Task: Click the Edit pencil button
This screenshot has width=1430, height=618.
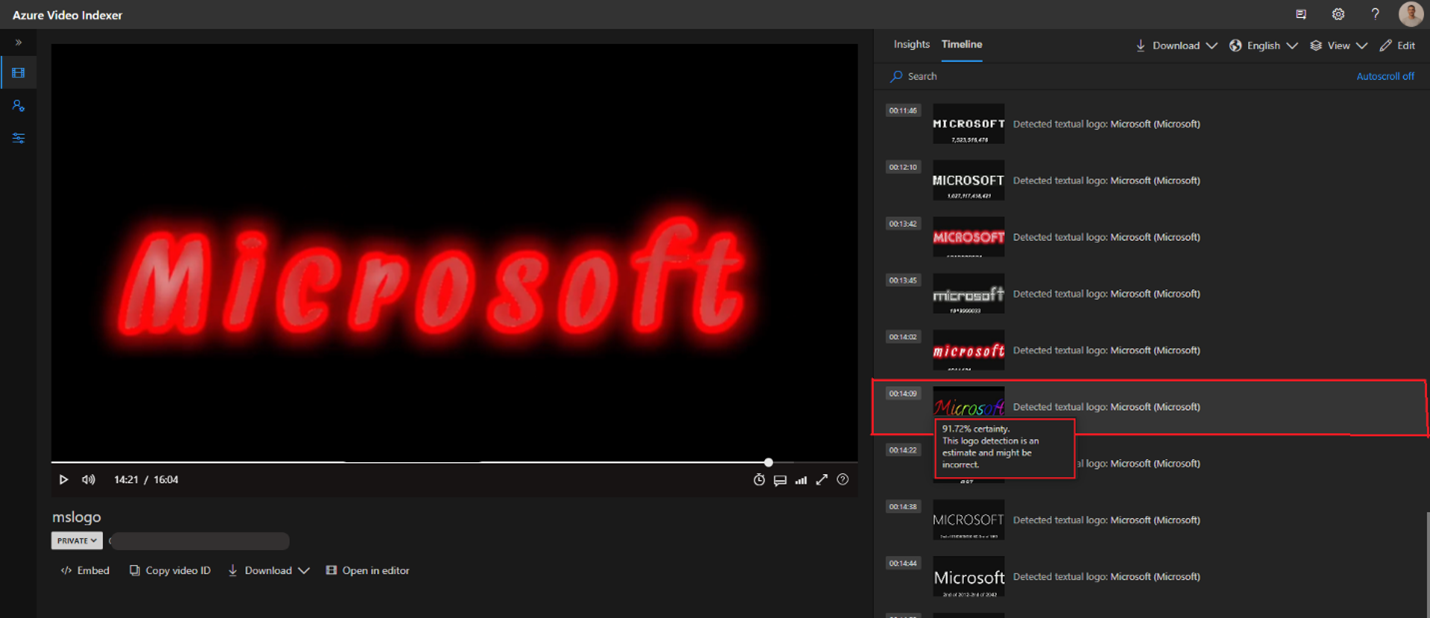Action: [1397, 46]
